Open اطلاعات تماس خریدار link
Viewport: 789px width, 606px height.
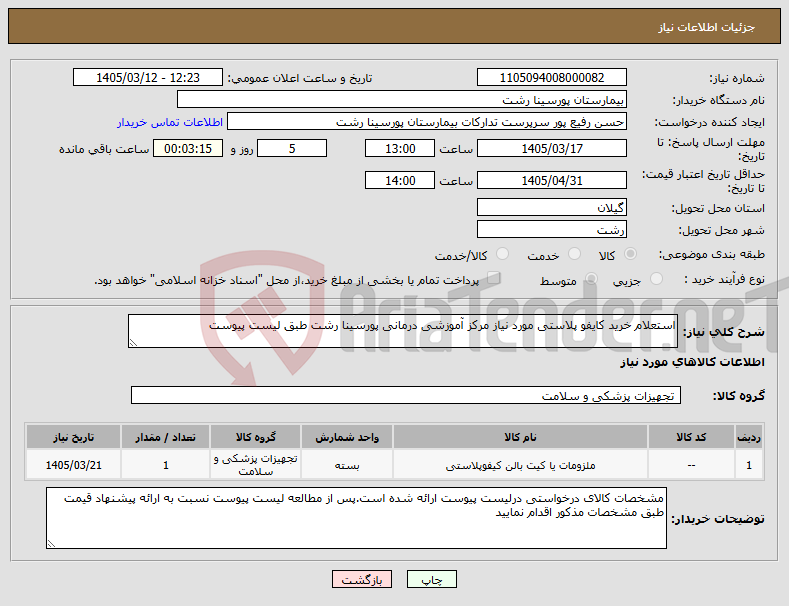tap(170, 122)
